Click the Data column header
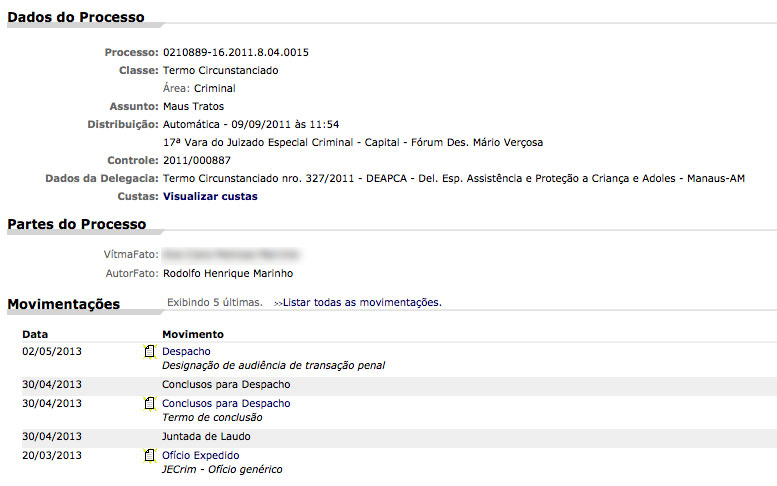This screenshot has width=777, height=486. point(35,334)
